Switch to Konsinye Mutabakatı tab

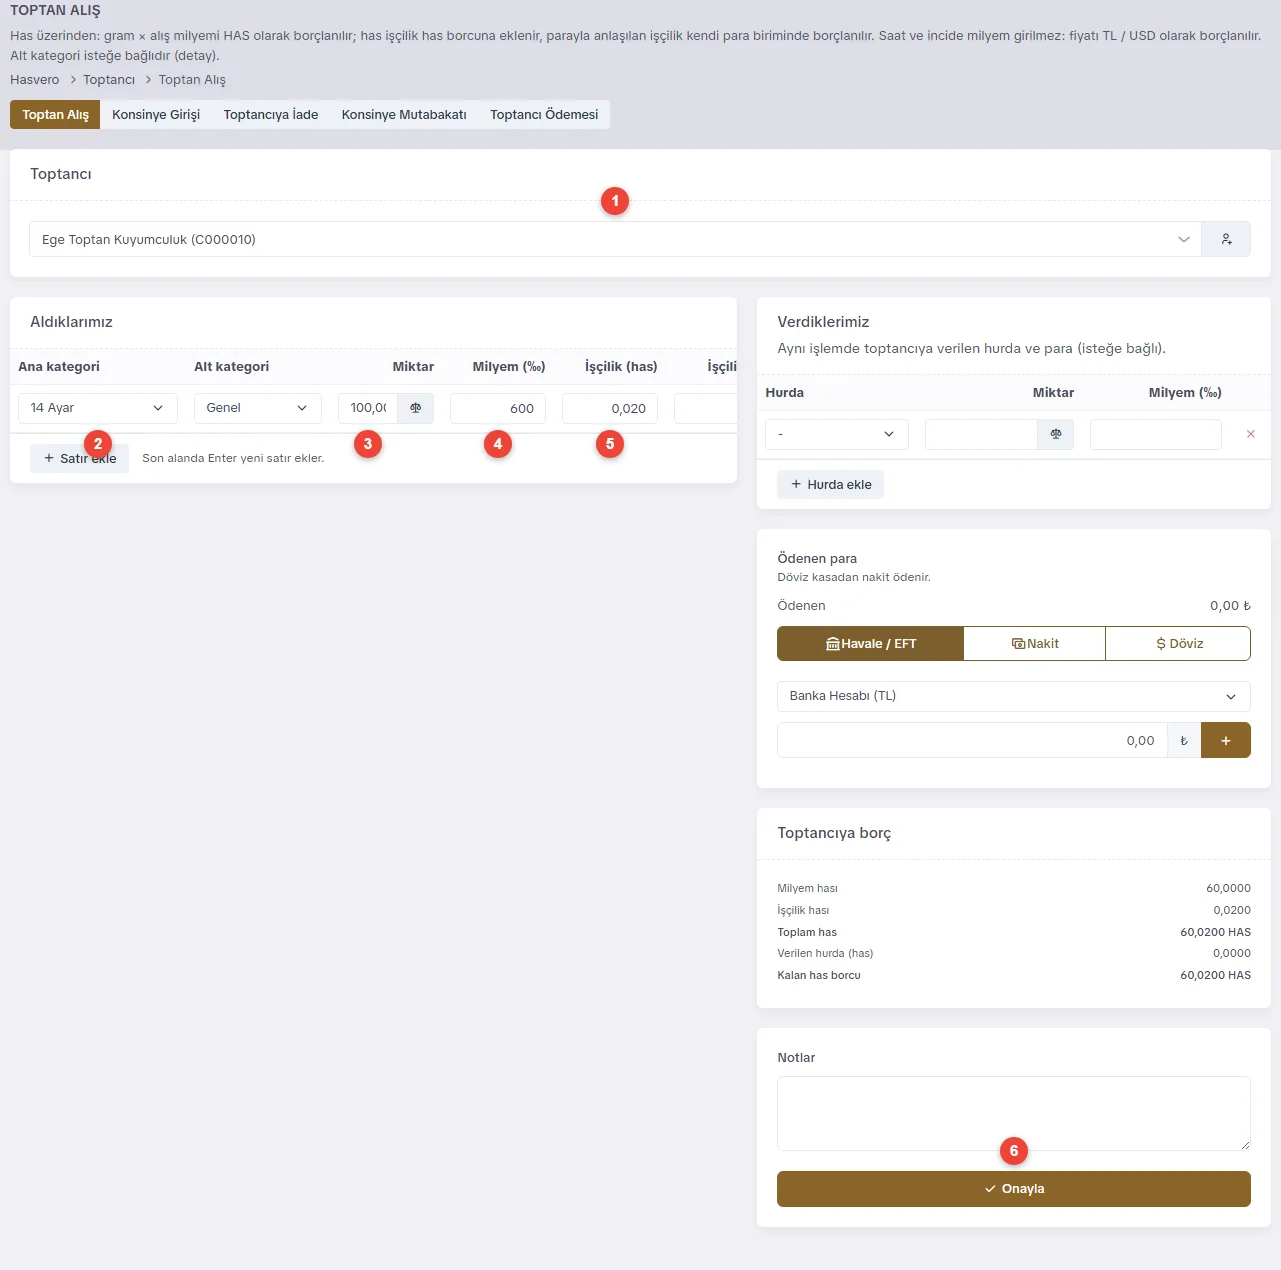(x=404, y=114)
